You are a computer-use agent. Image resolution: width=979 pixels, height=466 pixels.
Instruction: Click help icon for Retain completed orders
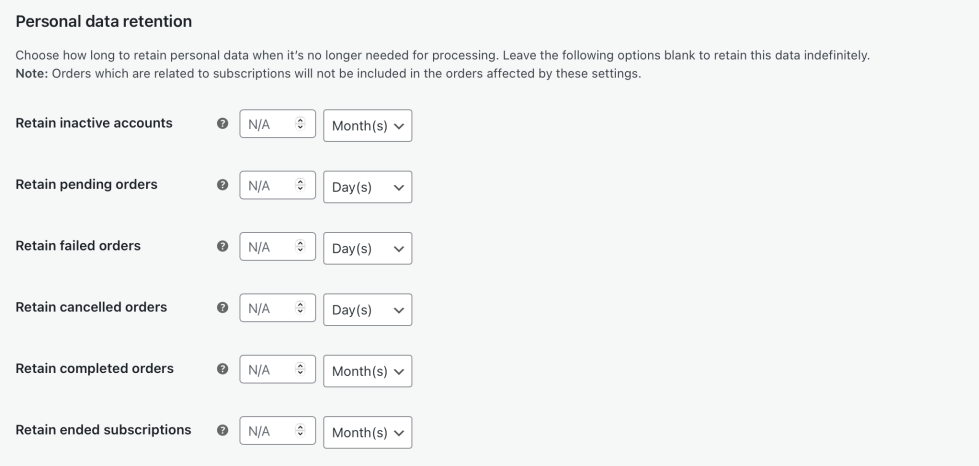pyautogui.click(x=223, y=370)
